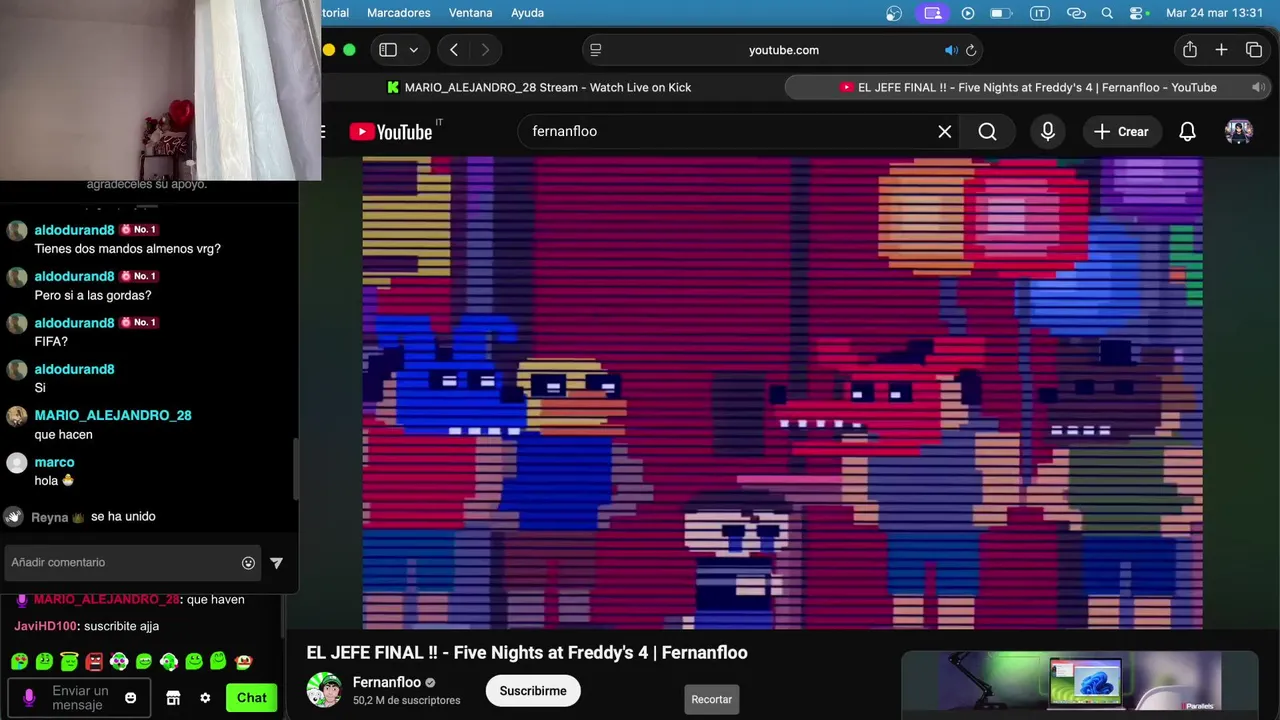Click the JaviHD100 username in Kick chat
This screenshot has width=1280, height=720.
click(45, 626)
